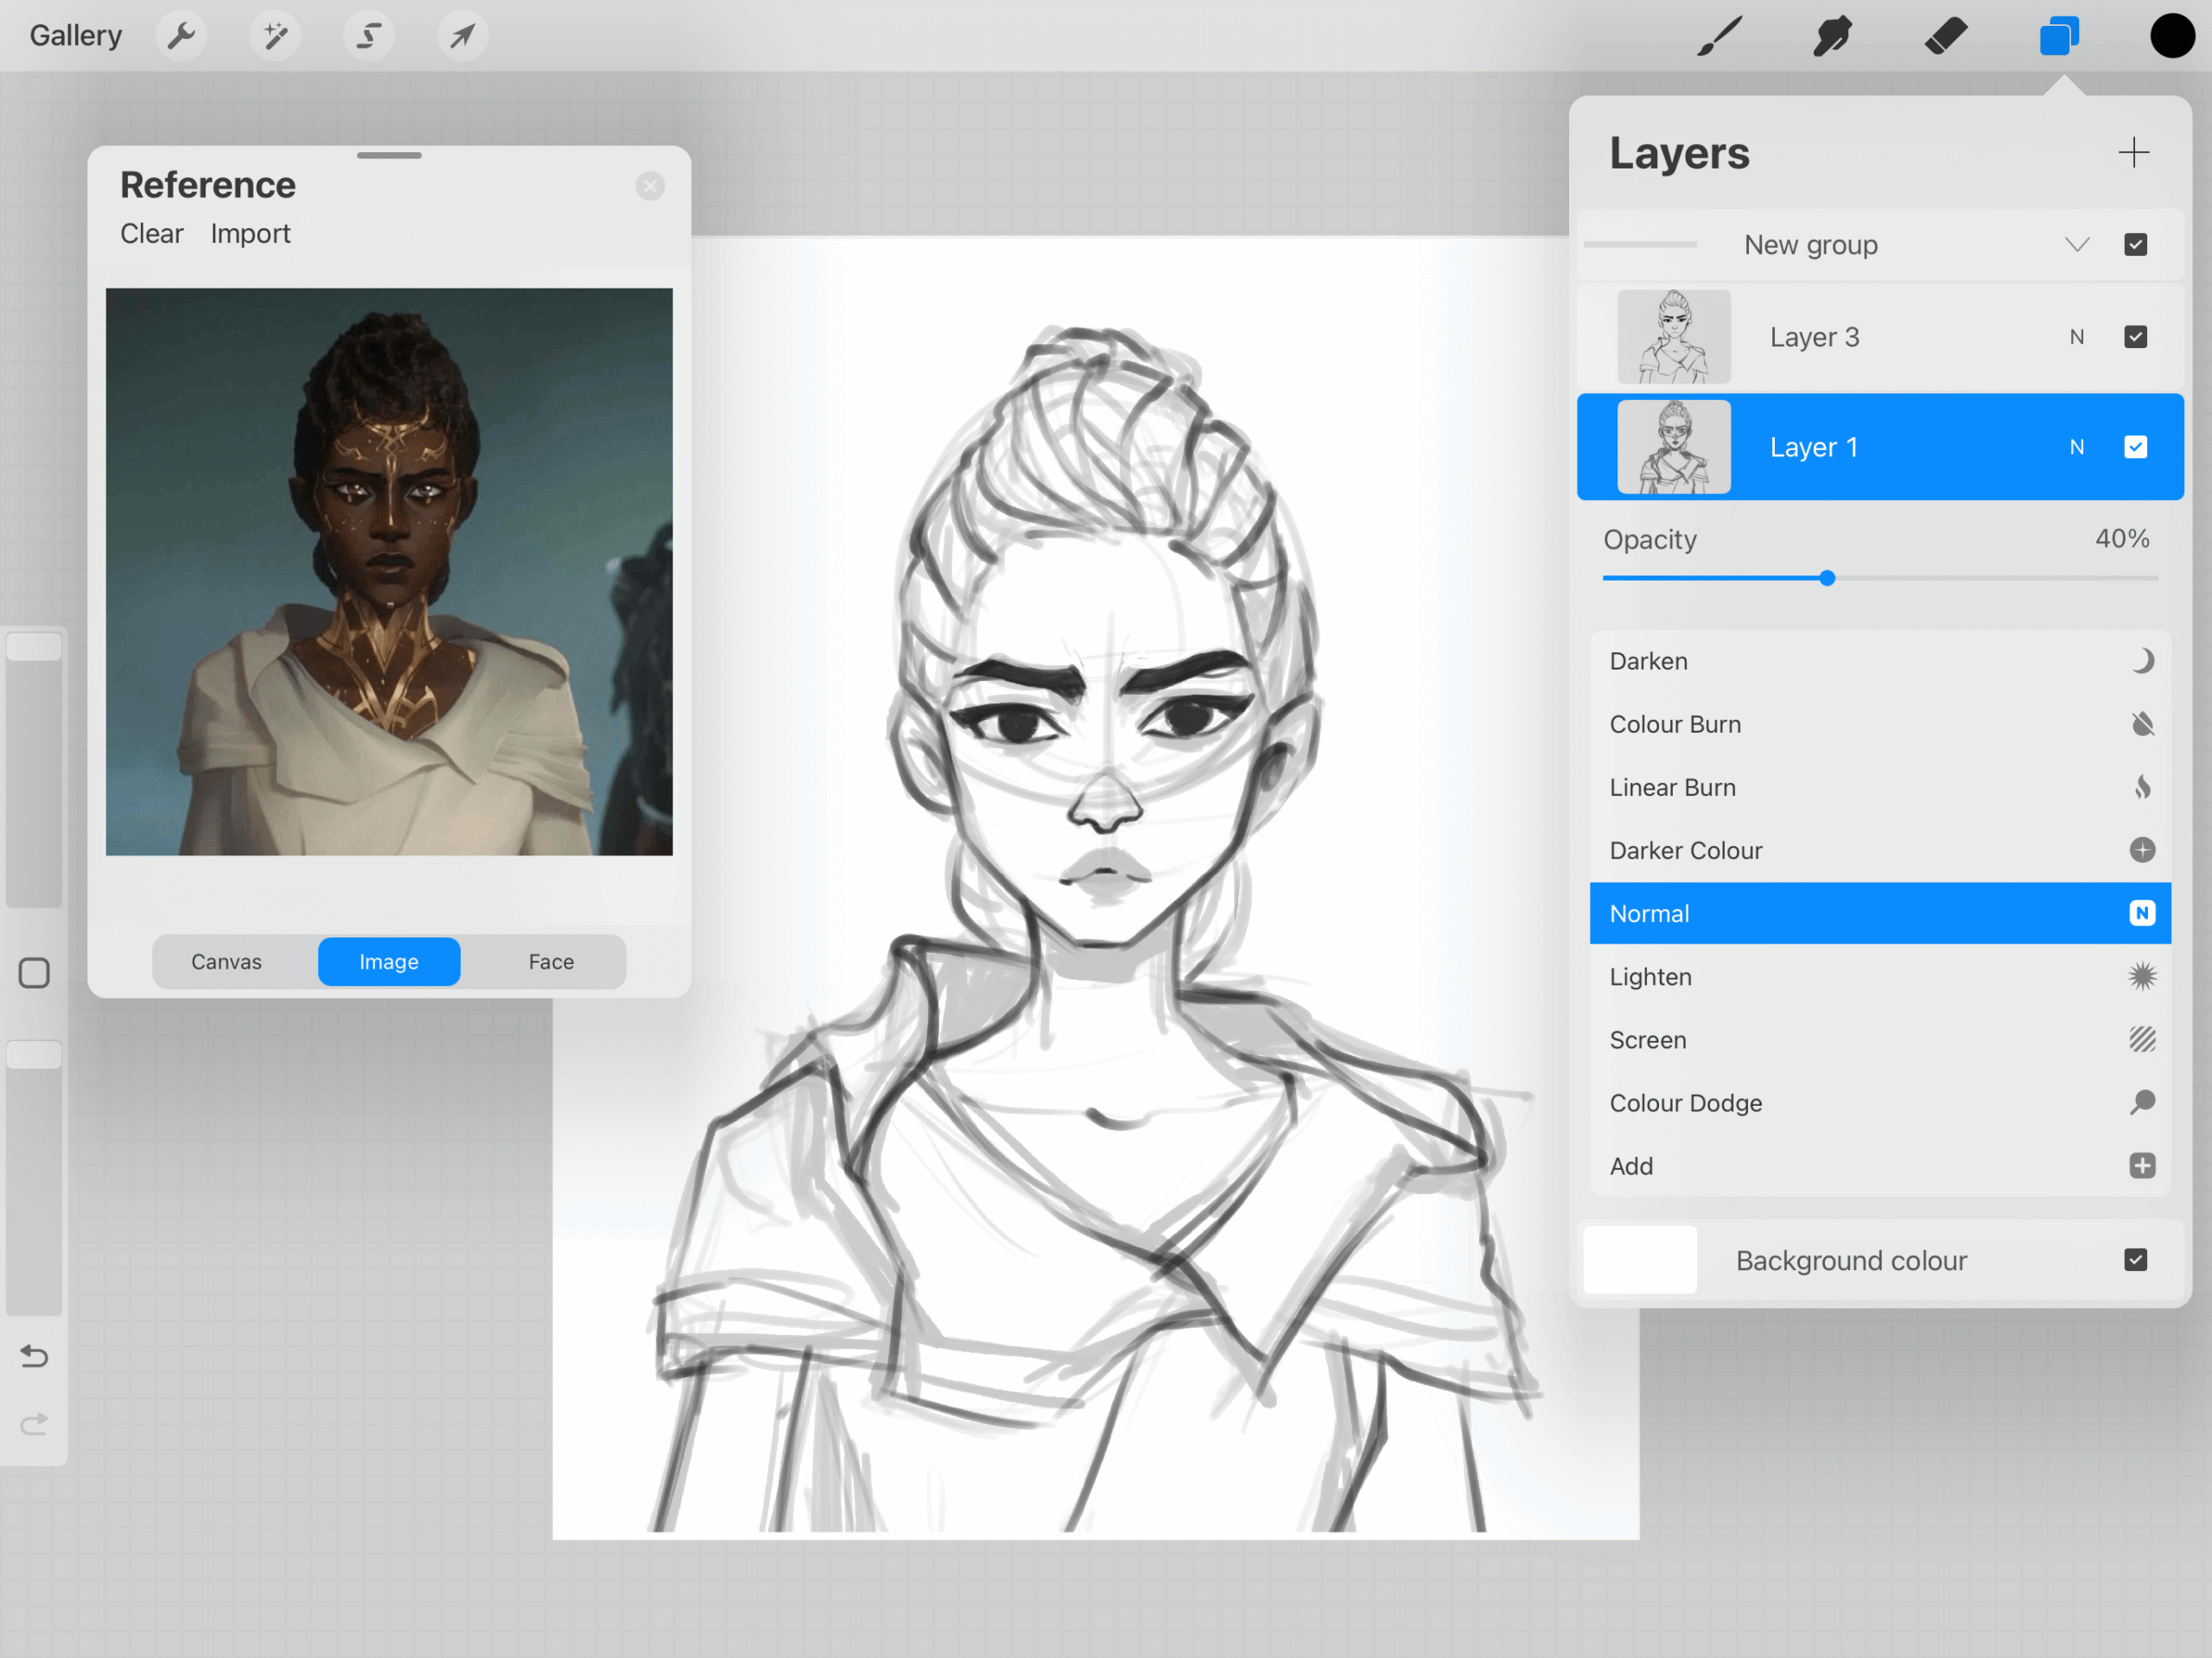Viewport: 2212px width, 1658px height.
Task: Open the Actions wrench menu
Action: coord(181,36)
